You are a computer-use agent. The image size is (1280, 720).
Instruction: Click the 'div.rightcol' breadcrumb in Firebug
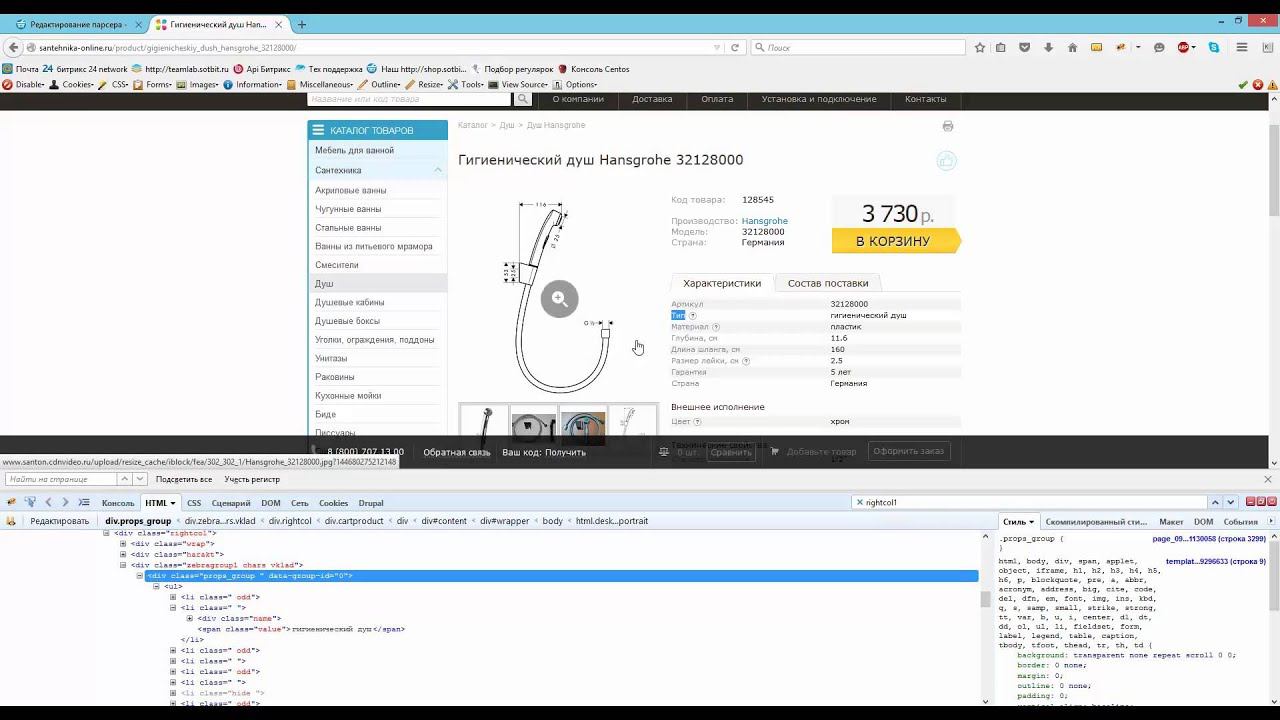(x=290, y=521)
